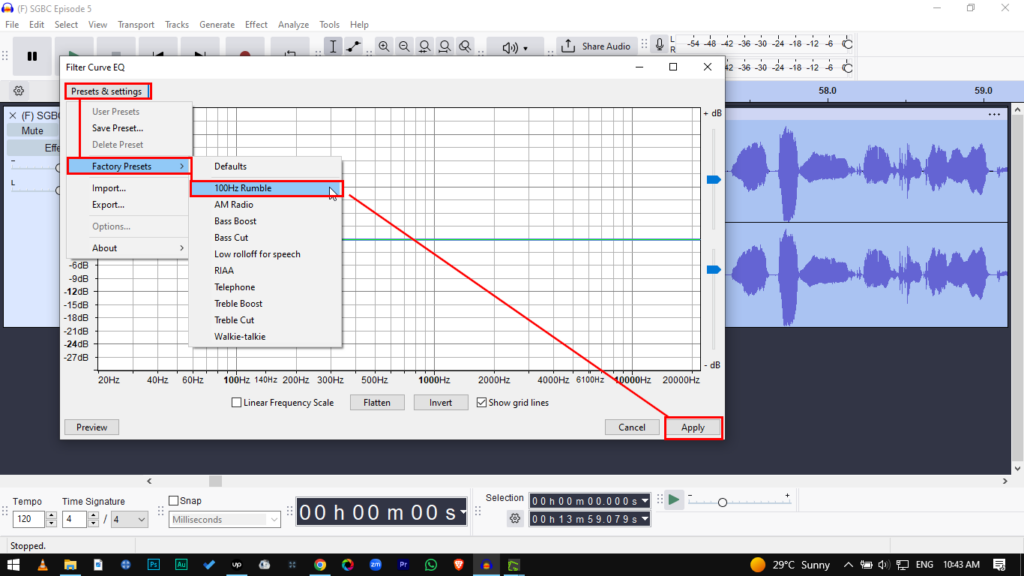The image size is (1024, 576).
Task: Select the Envelope tool
Action: tap(354, 46)
